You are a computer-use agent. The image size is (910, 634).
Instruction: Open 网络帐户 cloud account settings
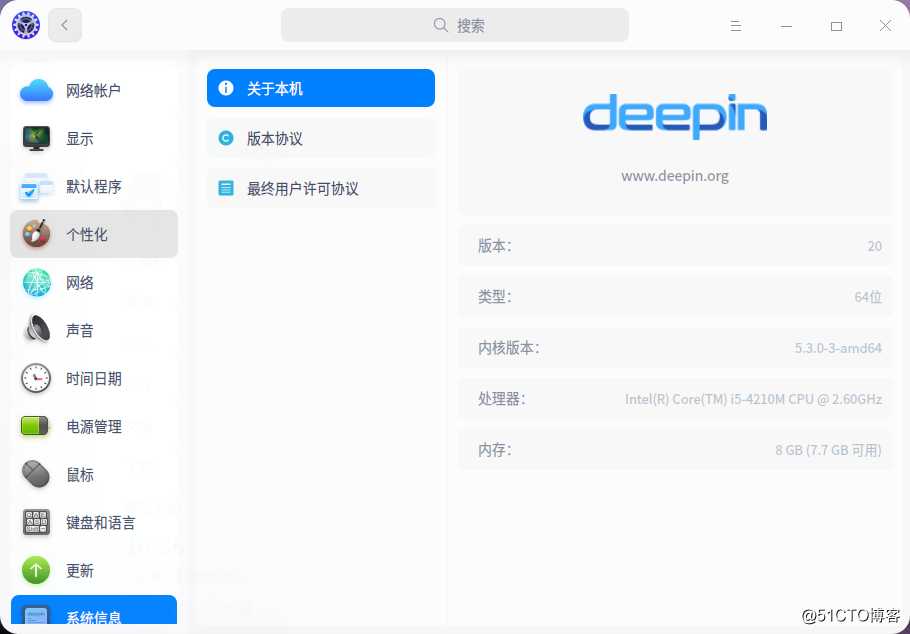[x=94, y=91]
